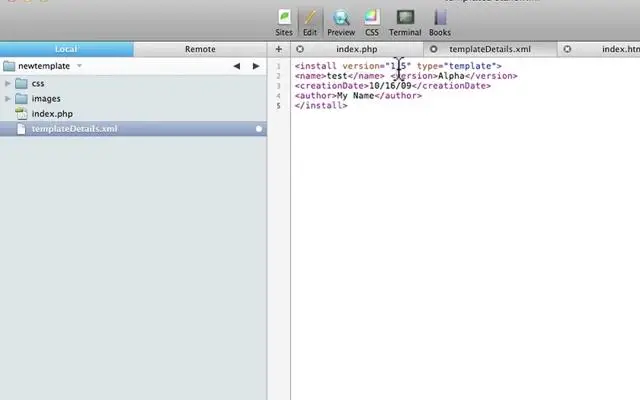This screenshot has height=400, width=640.
Task: Click the creationDate 10/16/09 code line
Action: click(x=393, y=86)
